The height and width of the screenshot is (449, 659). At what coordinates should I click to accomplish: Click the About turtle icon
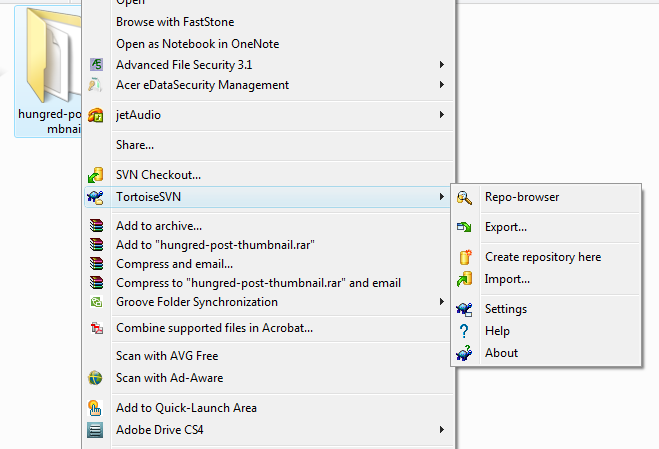click(x=464, y=353)
